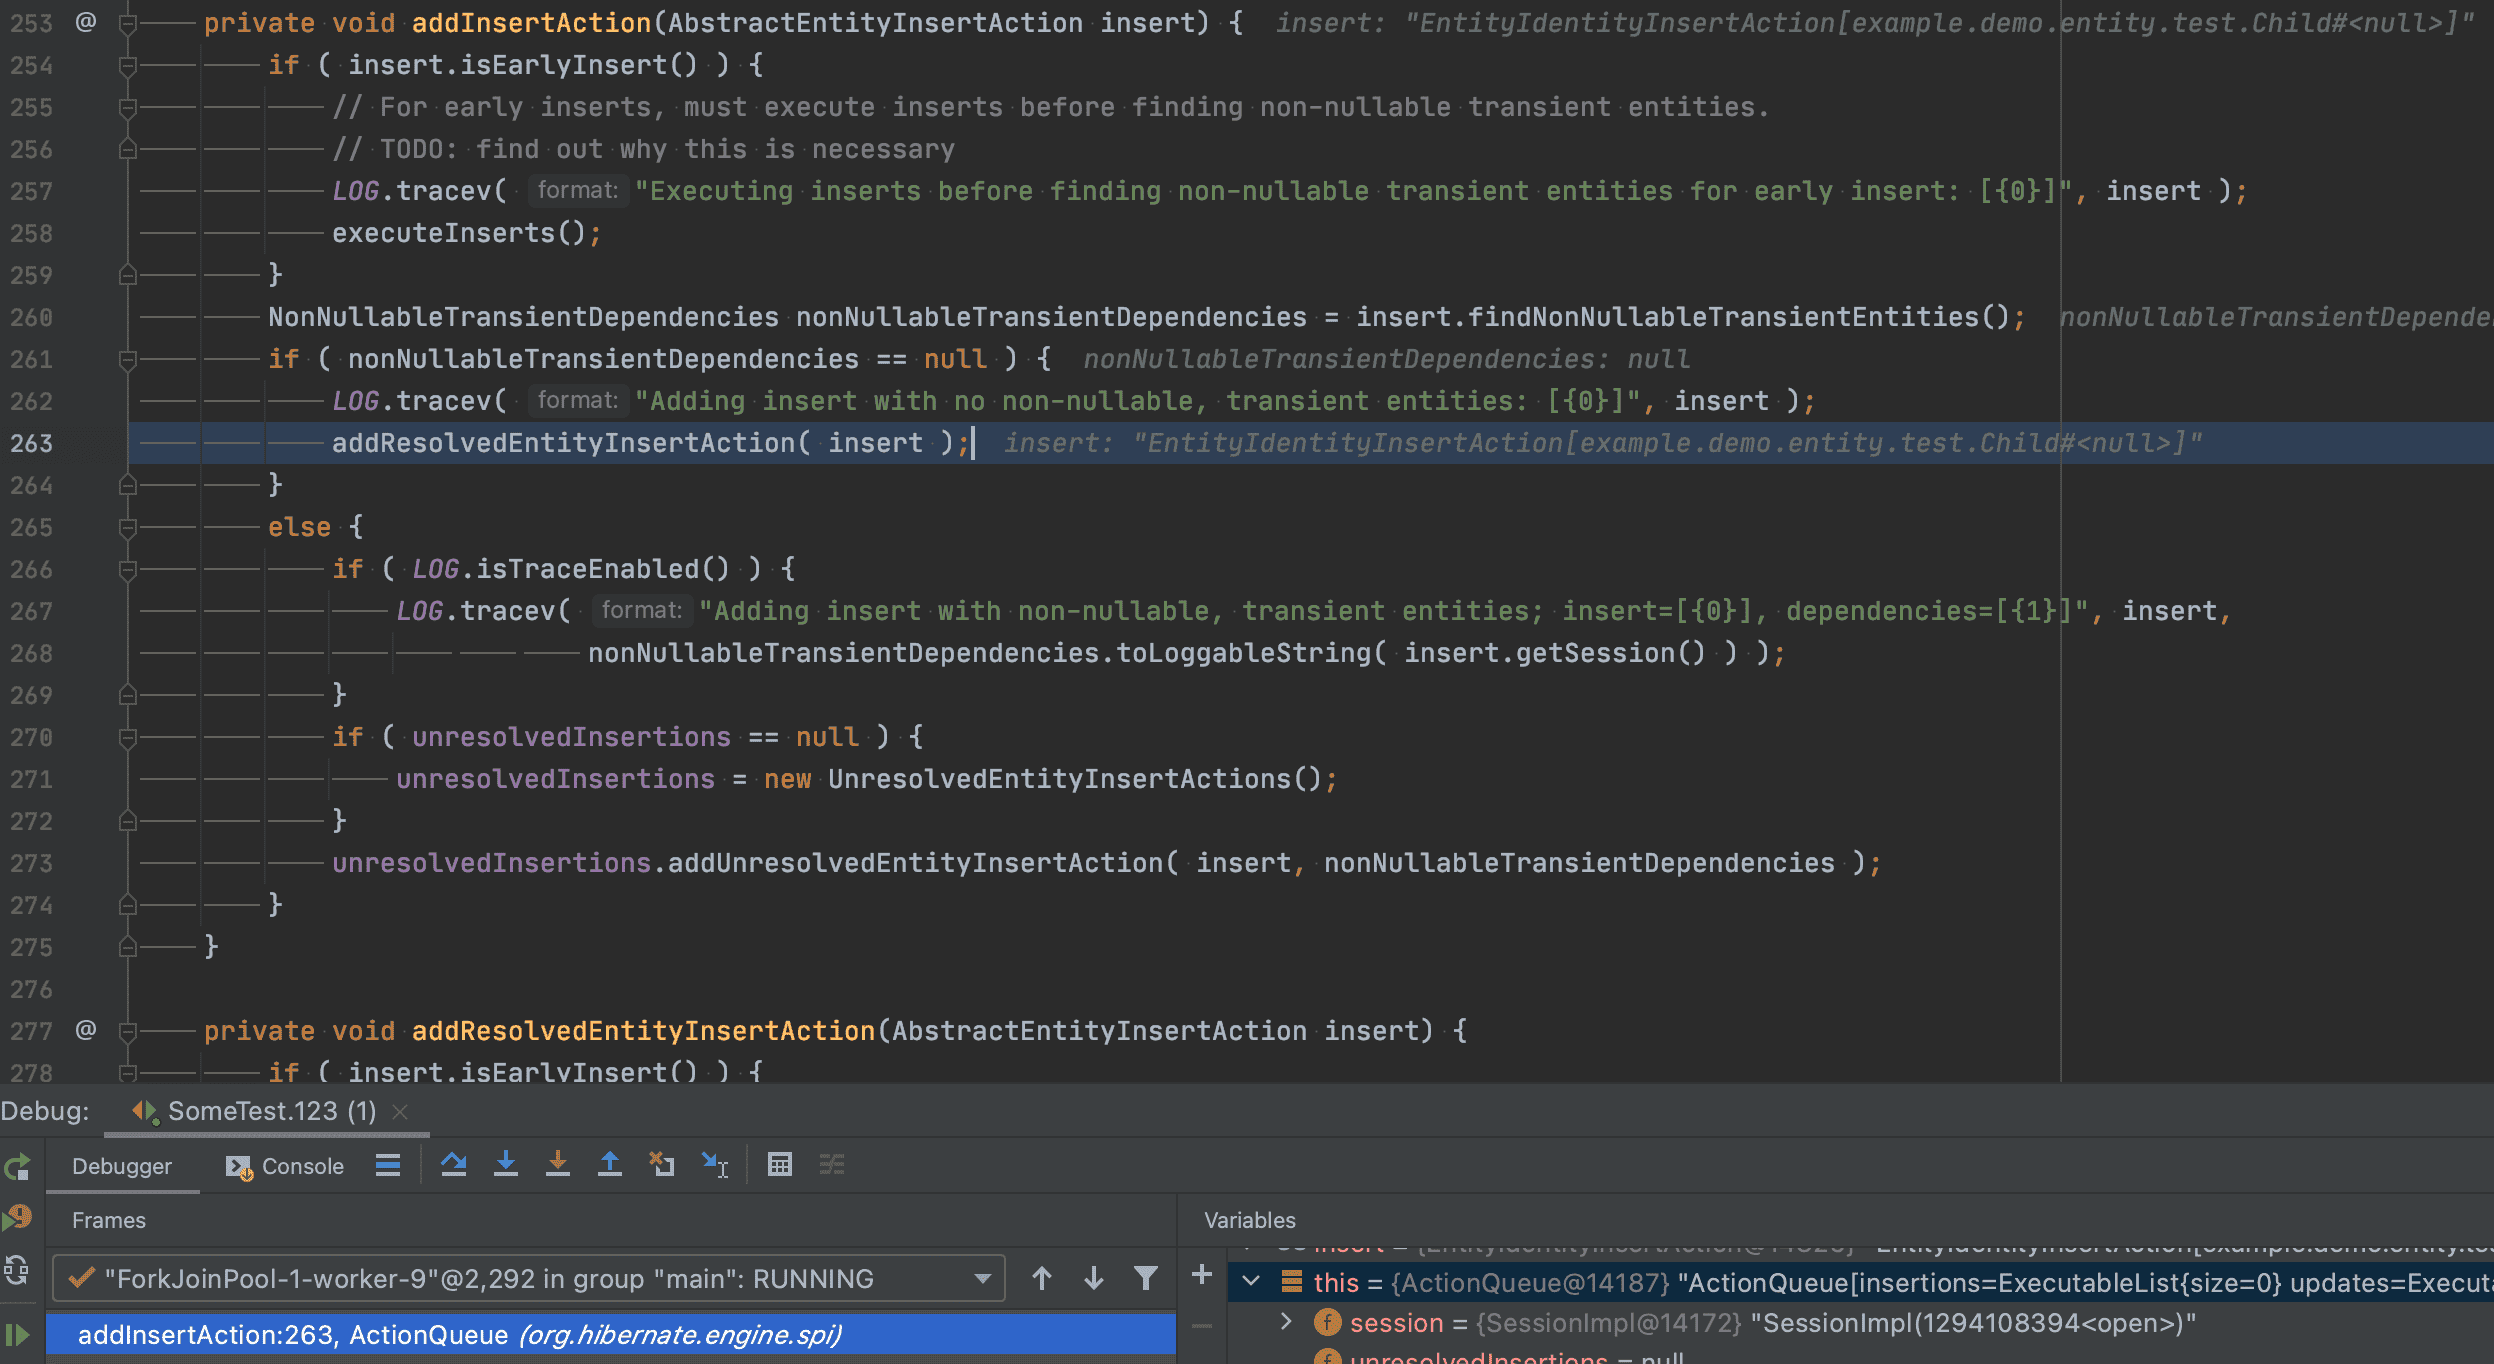This screenshot has width=2494, height=1364.
Task: Click the gutter @ marker on line 277
Action: (x=86, y=1029)
